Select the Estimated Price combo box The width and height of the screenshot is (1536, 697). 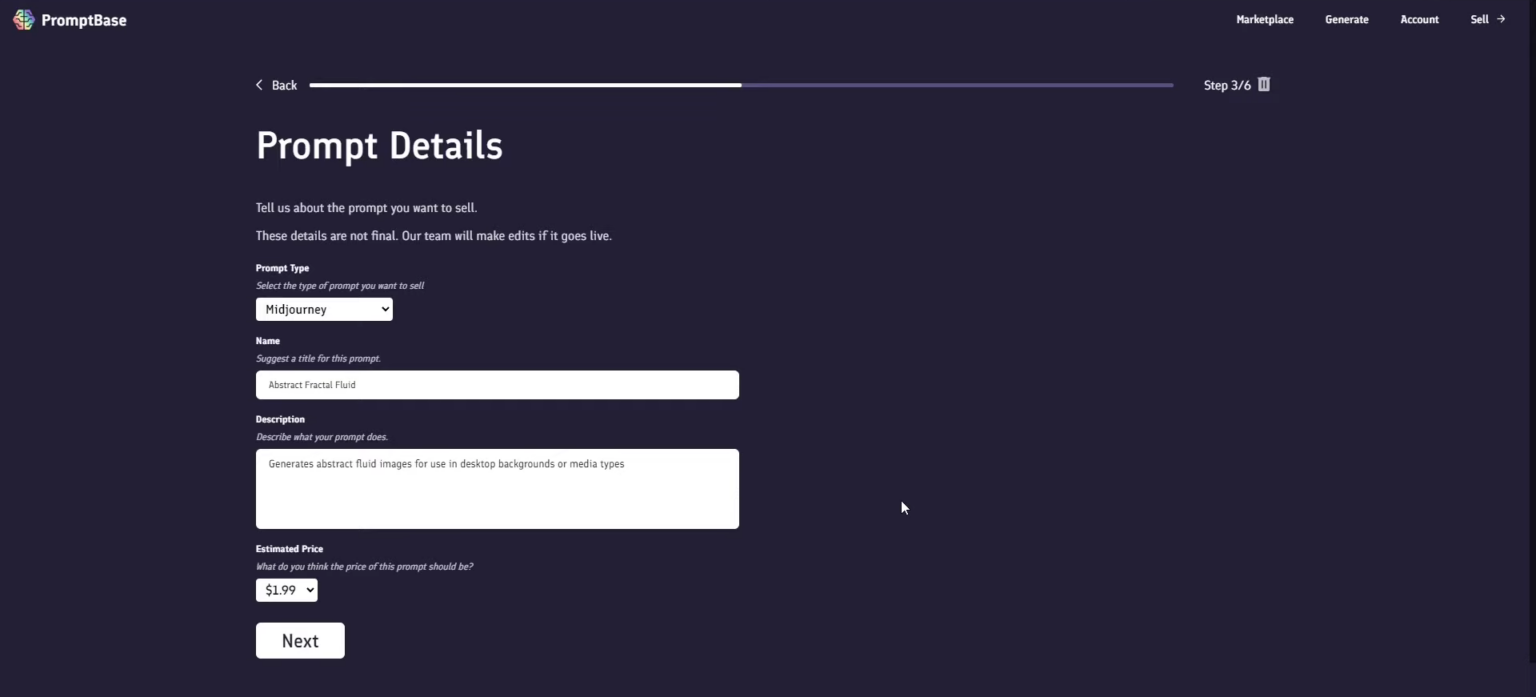pyautogui.click(x=286, y=590)
